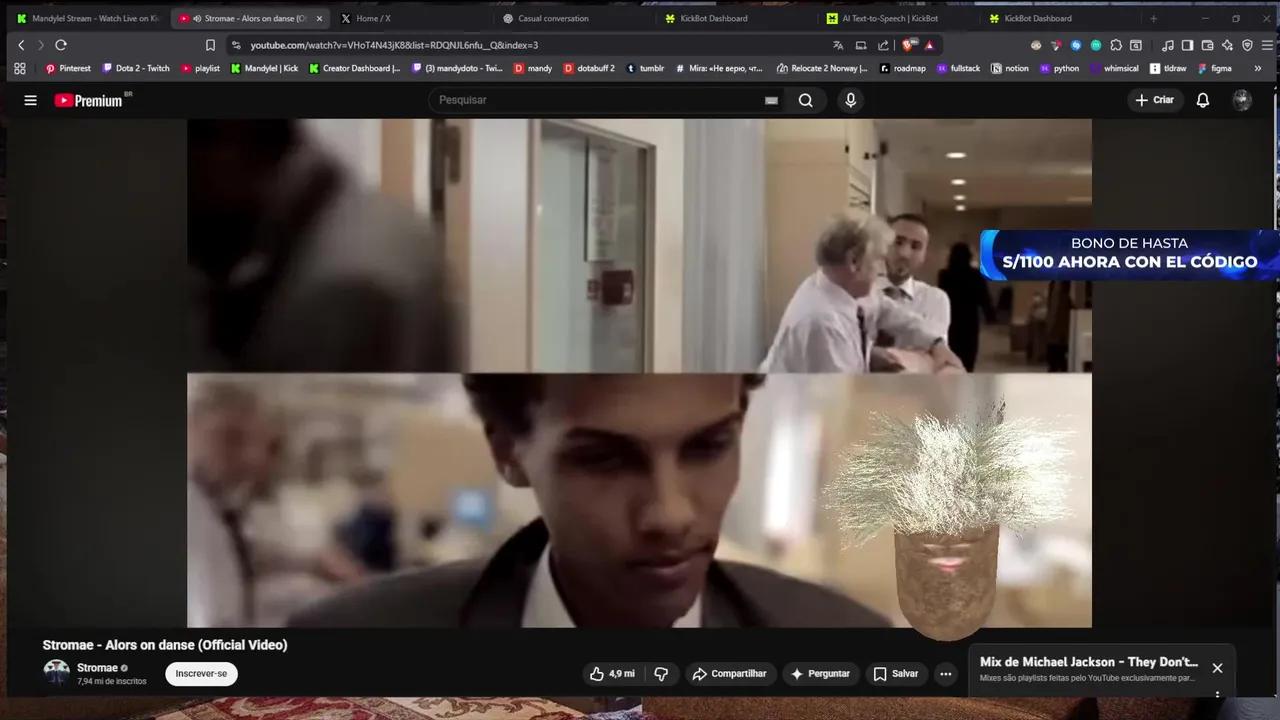Image resolution: width=1280 pixels, height=720 pixels.
Task: Close the Mix de Michael Jackson panel
Action: [x=1217, y=668]
